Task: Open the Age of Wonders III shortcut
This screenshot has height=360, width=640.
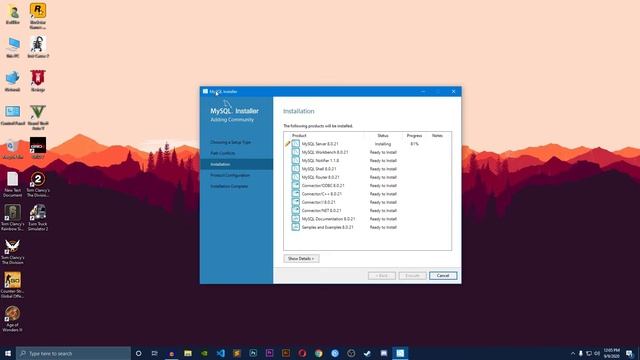Action: pyautogui.click(x=13, y=319)
